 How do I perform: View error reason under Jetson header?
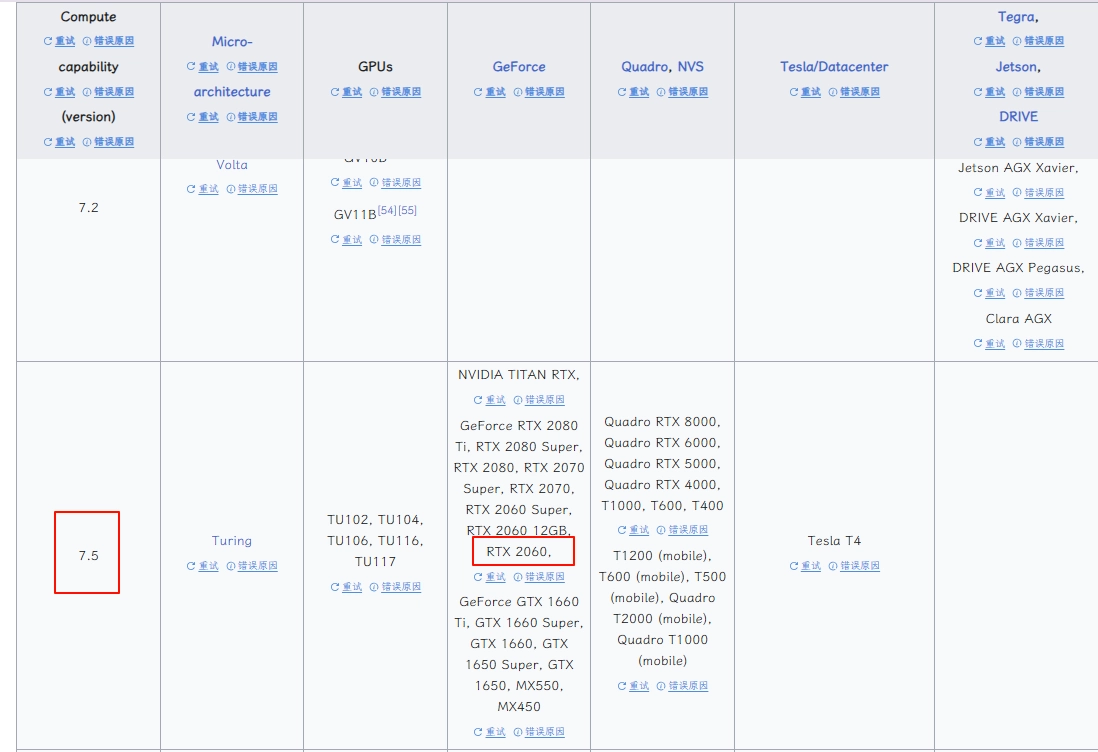1038,92
